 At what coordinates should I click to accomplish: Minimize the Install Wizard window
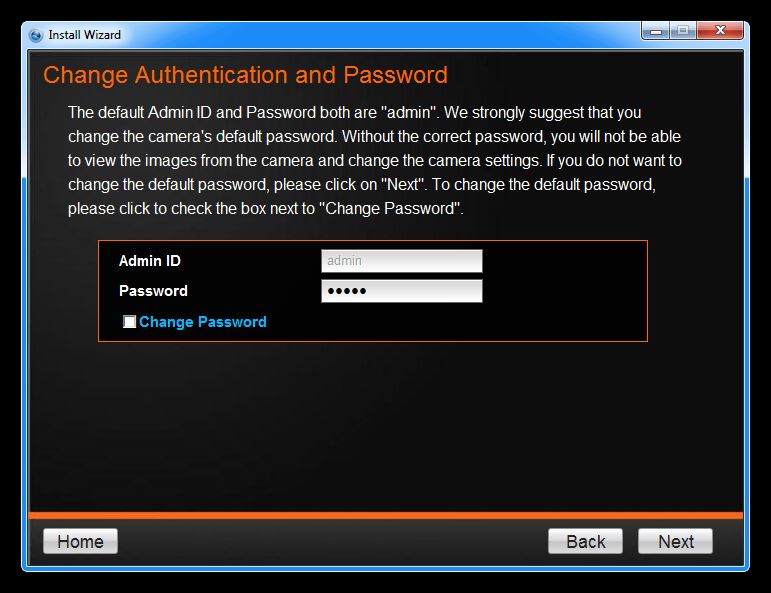pyautogui.click(x=655, y=30)
